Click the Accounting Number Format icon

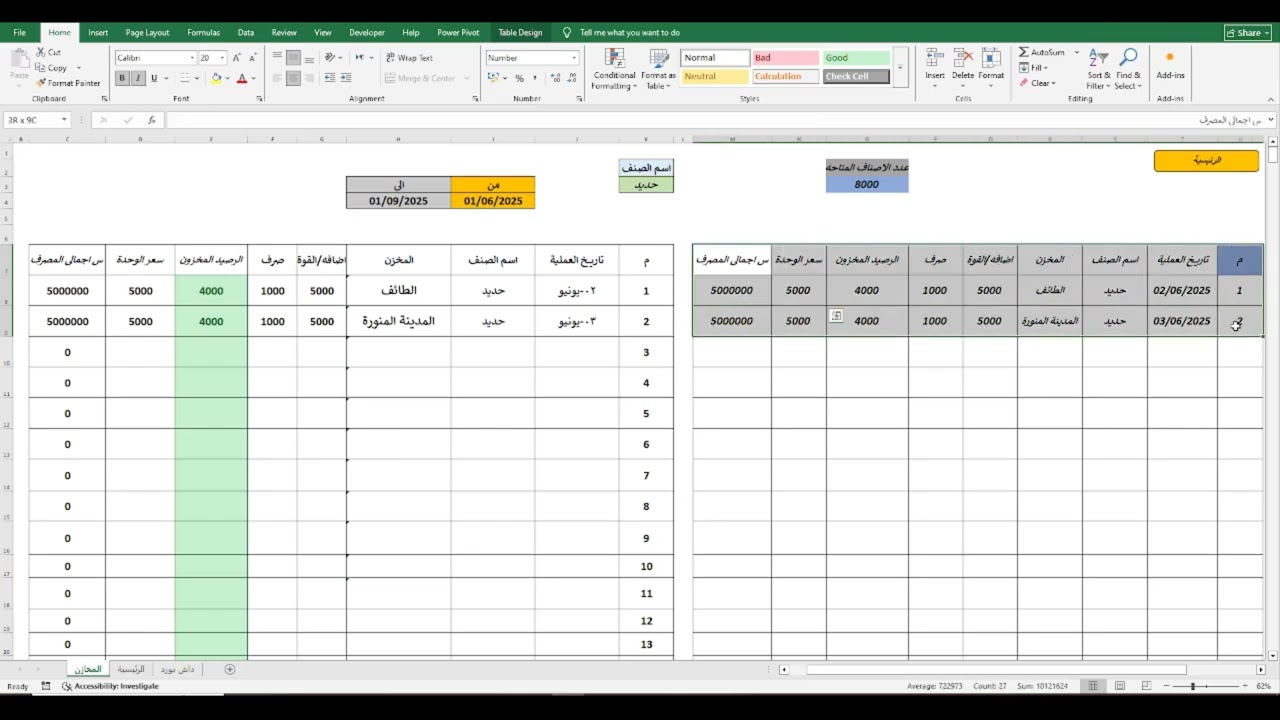[x=494, y=78]
